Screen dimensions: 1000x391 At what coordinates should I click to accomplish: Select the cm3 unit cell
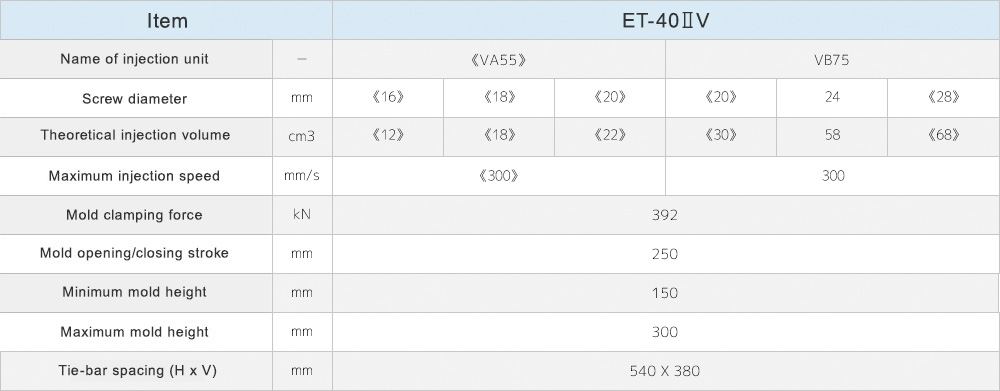[x=302, y=136]
